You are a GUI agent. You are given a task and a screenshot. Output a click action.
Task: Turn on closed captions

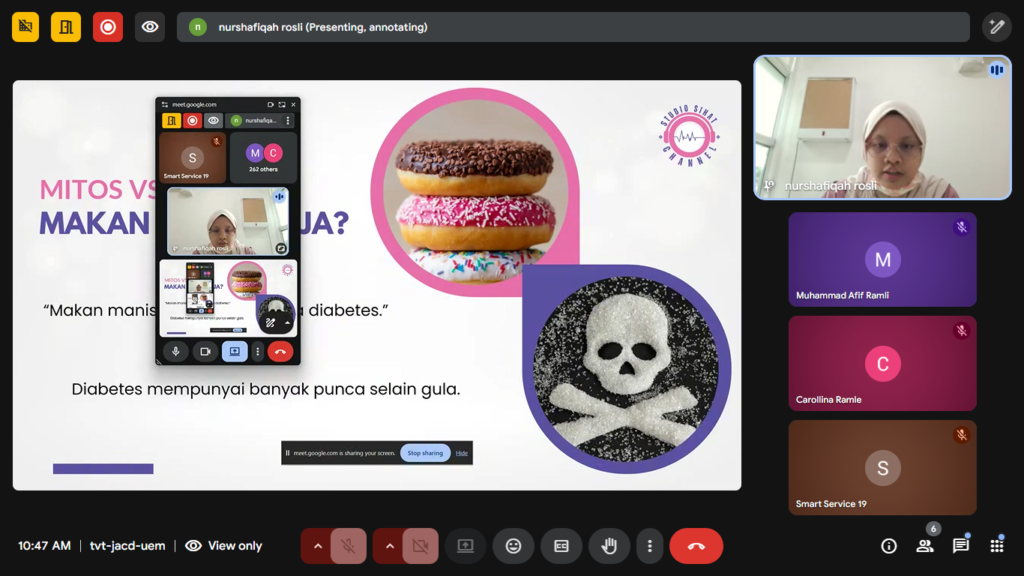click(x=561, y=546)
